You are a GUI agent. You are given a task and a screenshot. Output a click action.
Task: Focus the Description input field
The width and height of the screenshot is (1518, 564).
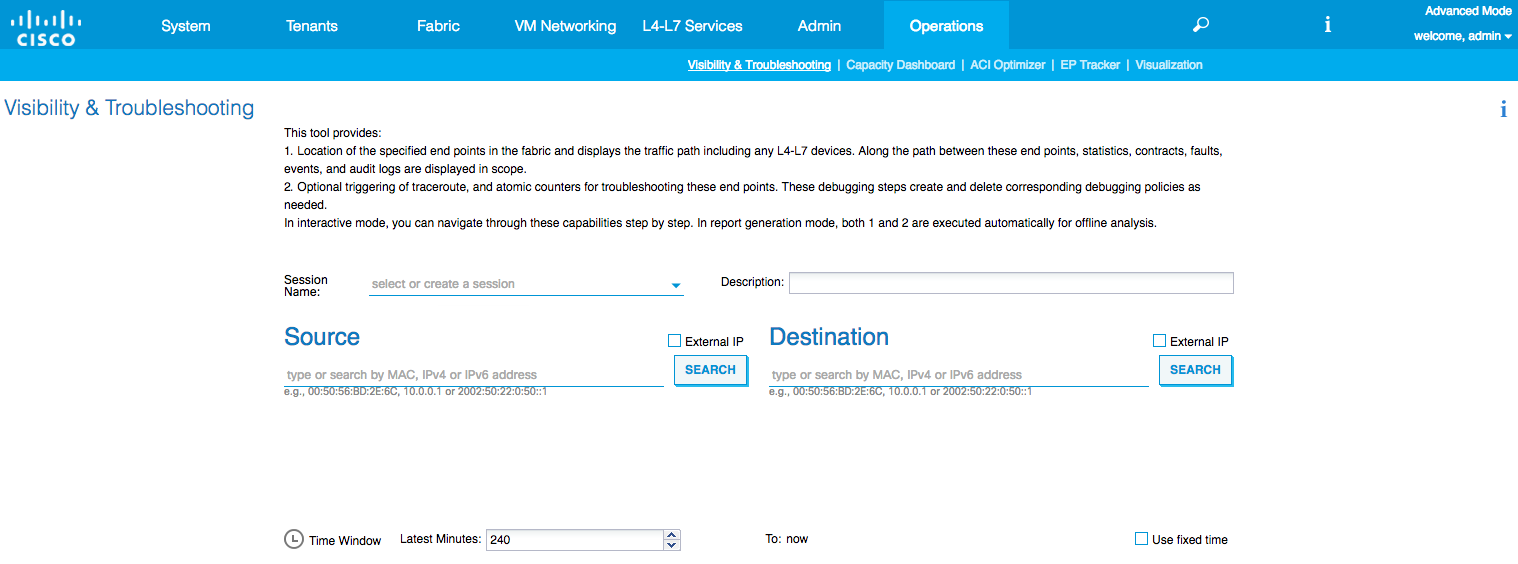click(x=1011, y=283)
